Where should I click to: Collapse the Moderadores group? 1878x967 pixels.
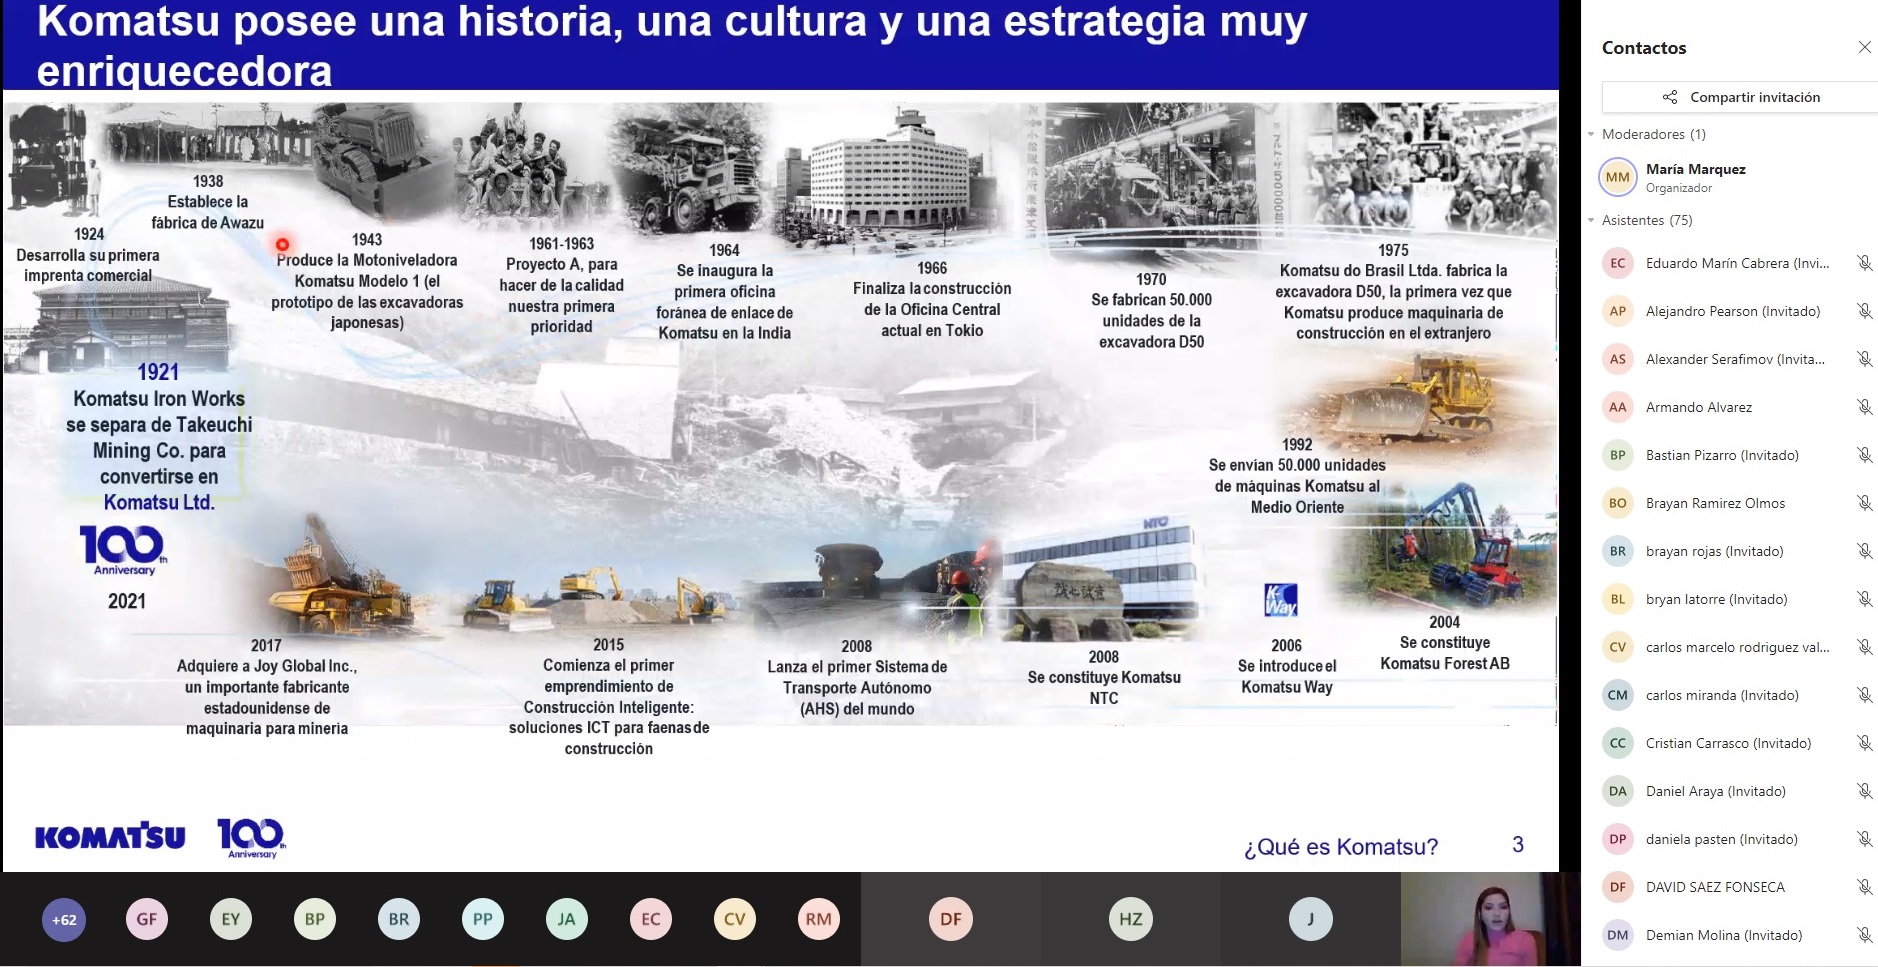click(1591, 134)
